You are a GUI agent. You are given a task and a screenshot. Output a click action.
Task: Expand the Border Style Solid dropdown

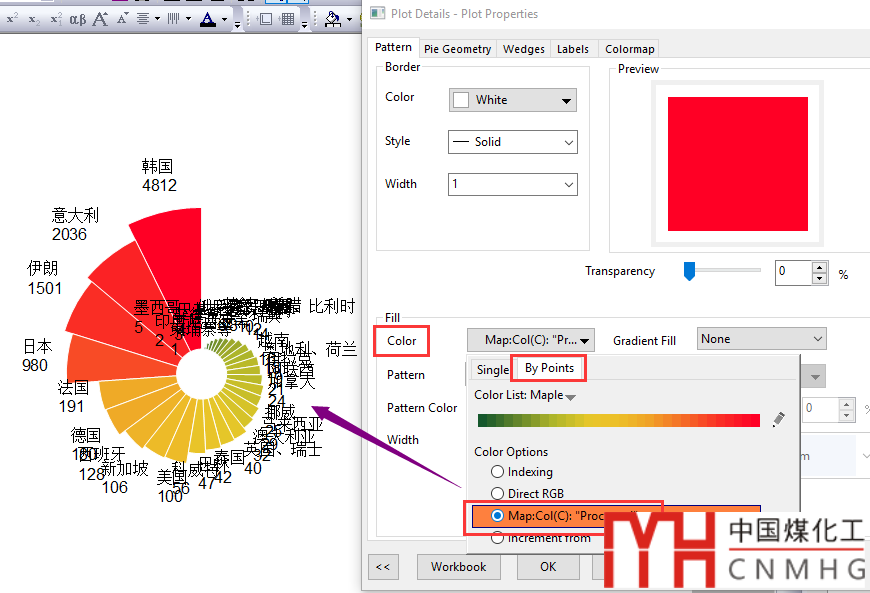[x=513, y=142]
